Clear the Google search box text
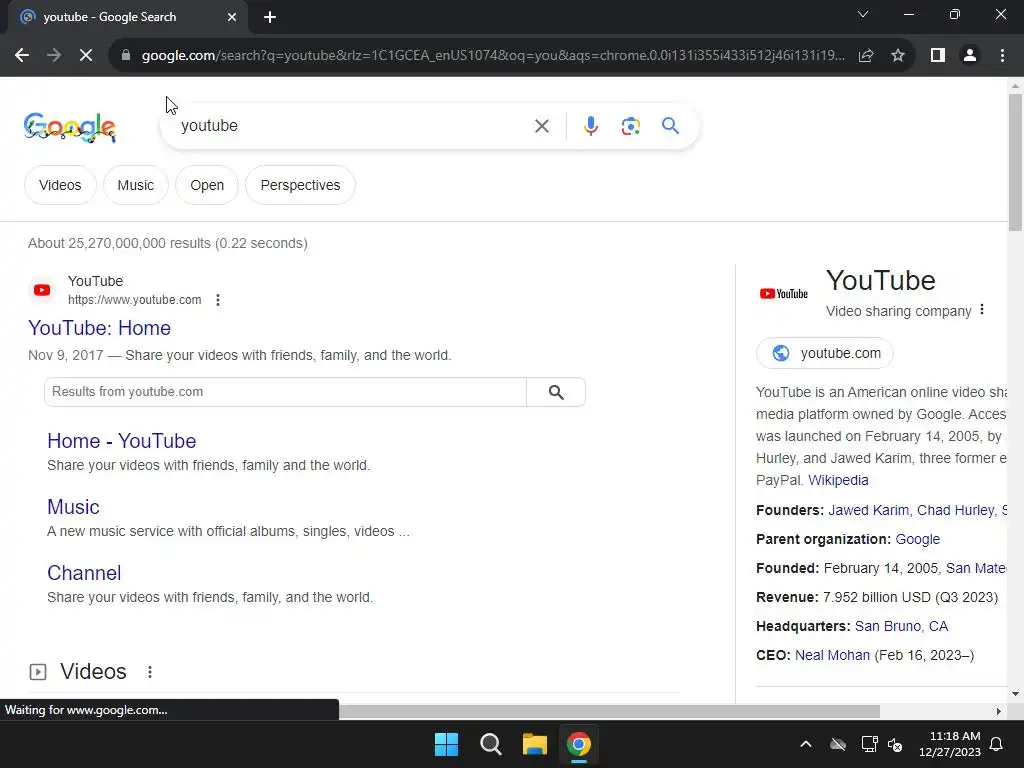Viewport: 1024px width, 768px height. coord(541,126)
